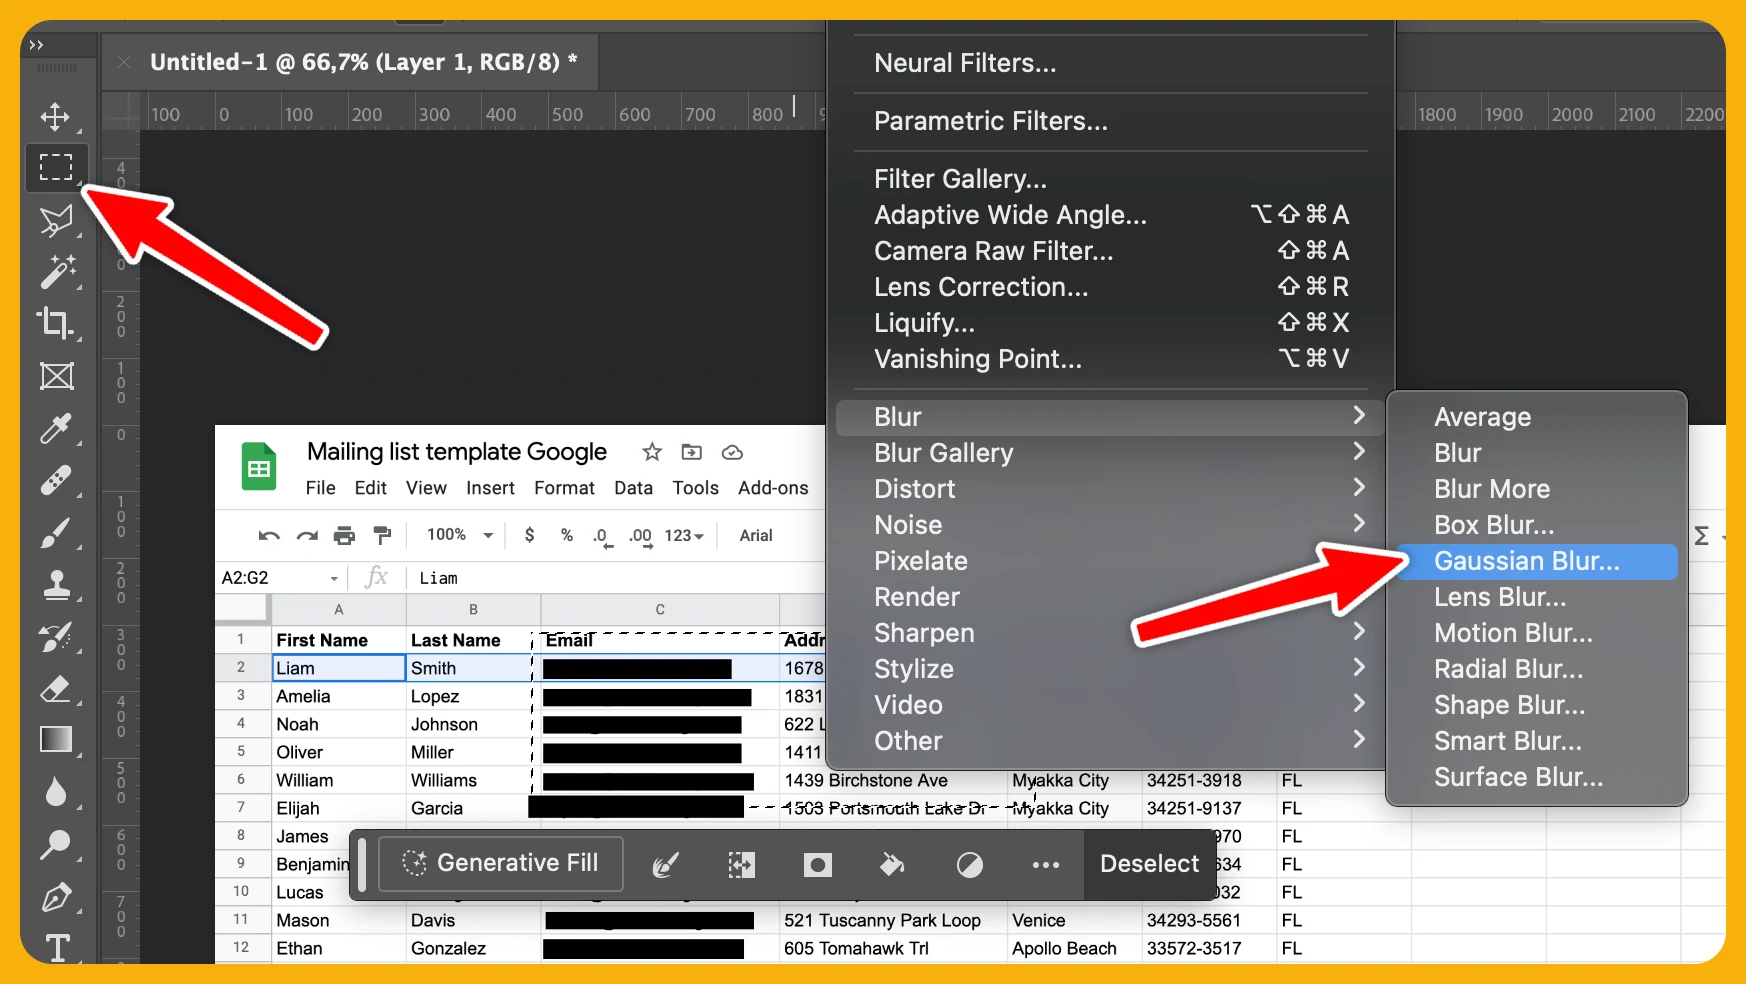Click Generative Fill in the contextual bar

tap(501, 863)
